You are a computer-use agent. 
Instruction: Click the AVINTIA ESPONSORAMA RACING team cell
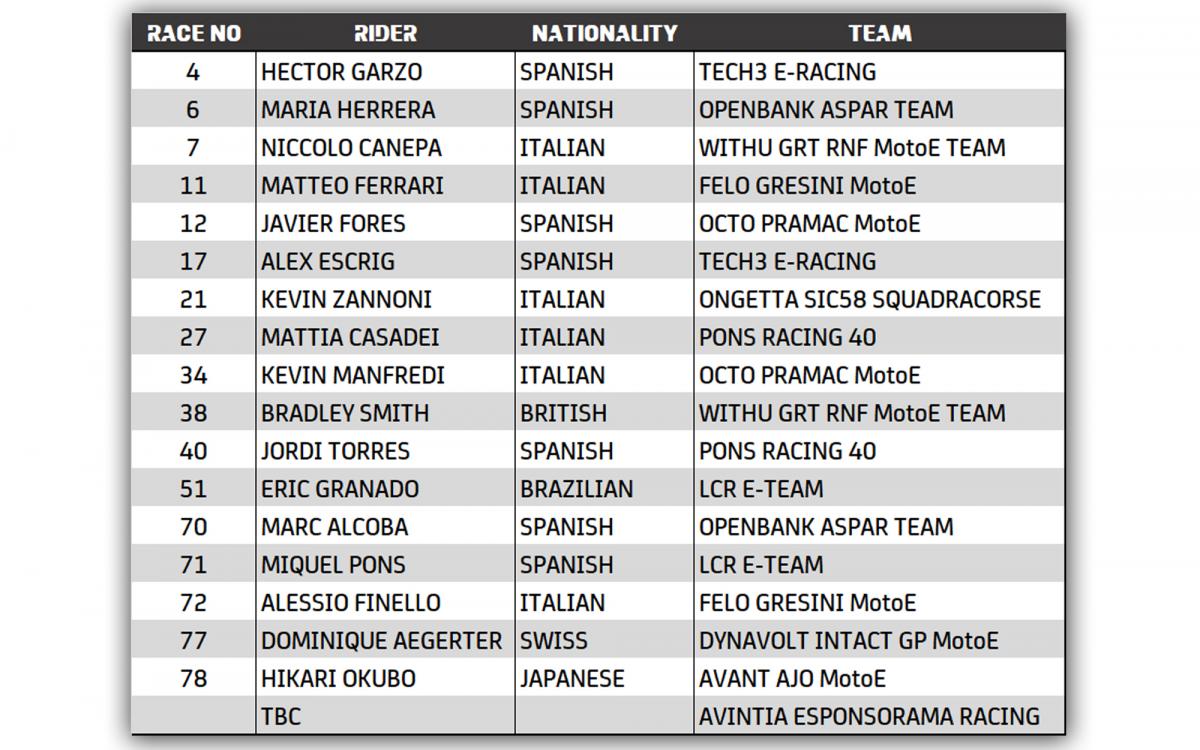click(x=869, y=717)
